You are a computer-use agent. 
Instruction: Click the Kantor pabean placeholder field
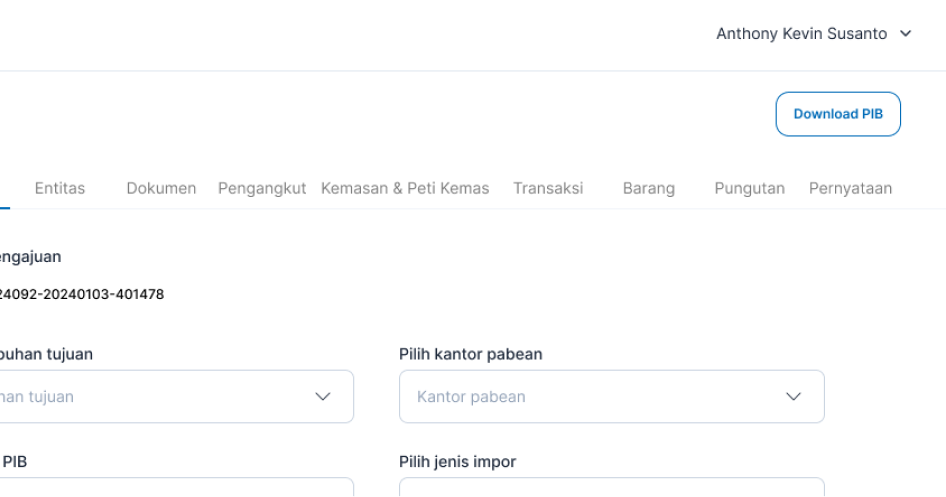(x=580, y=397)
